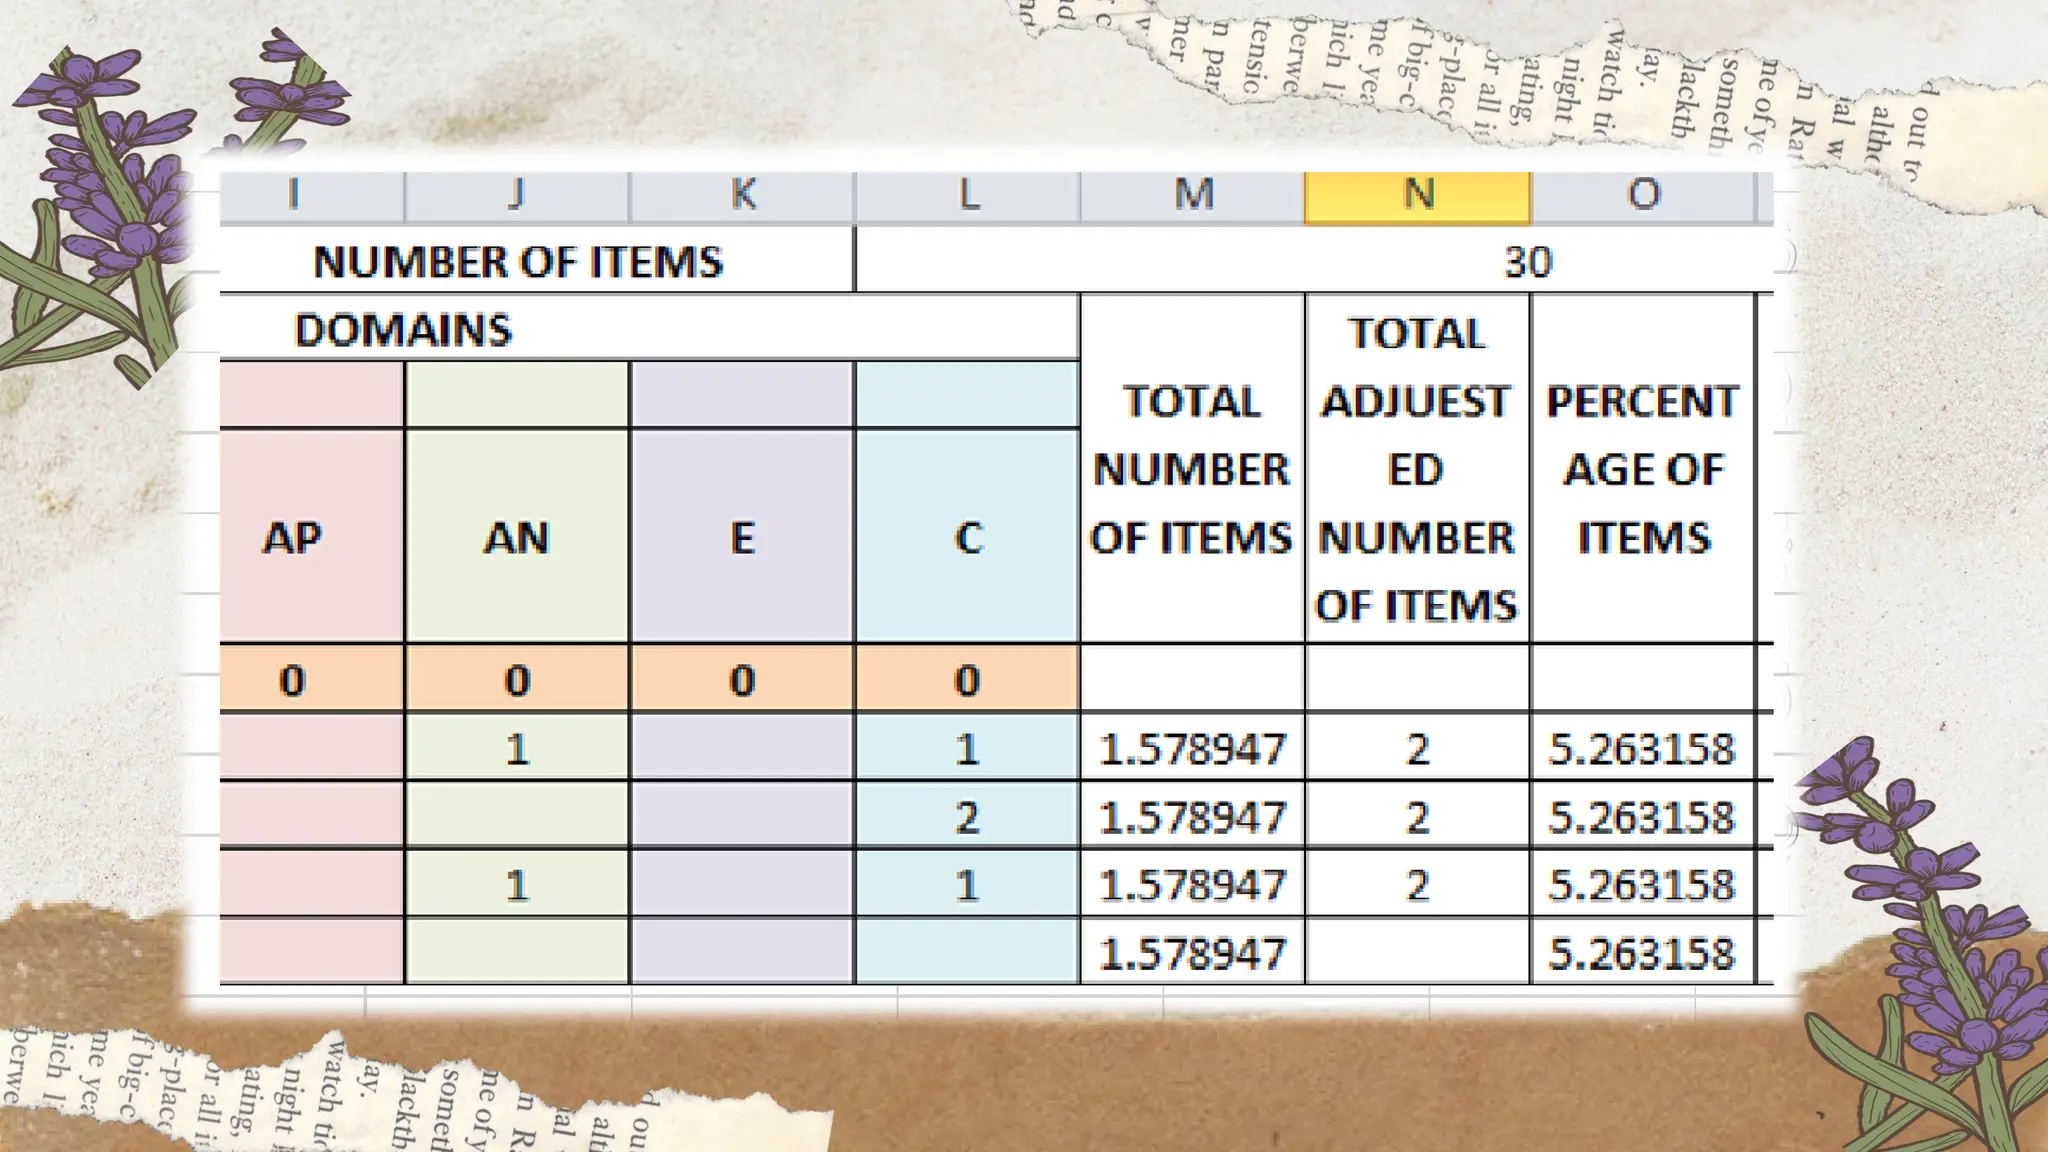Select column header J

pyautogui.click(x=517, y=195)
